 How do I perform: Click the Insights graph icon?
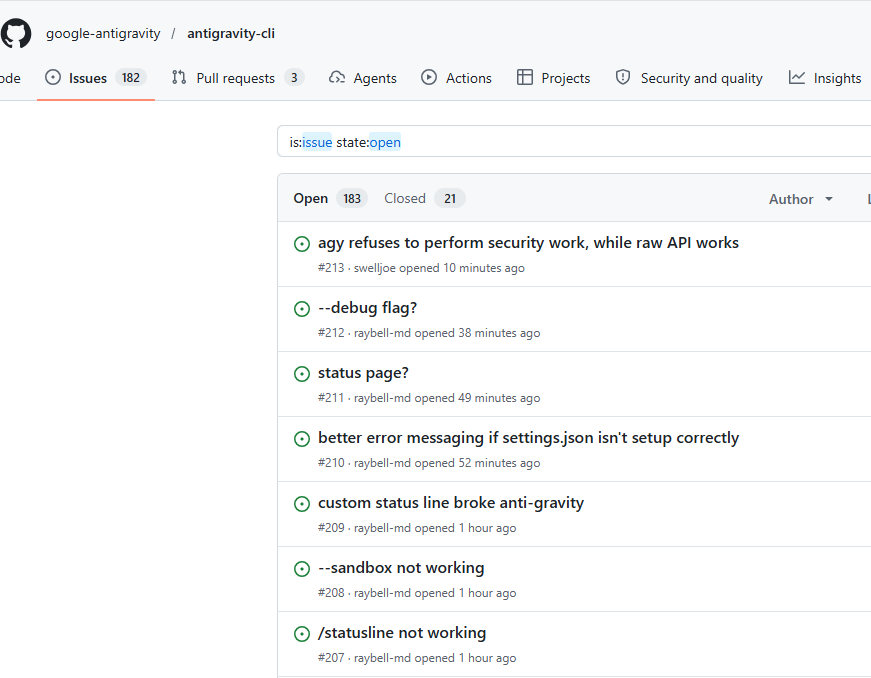[797, 77]
